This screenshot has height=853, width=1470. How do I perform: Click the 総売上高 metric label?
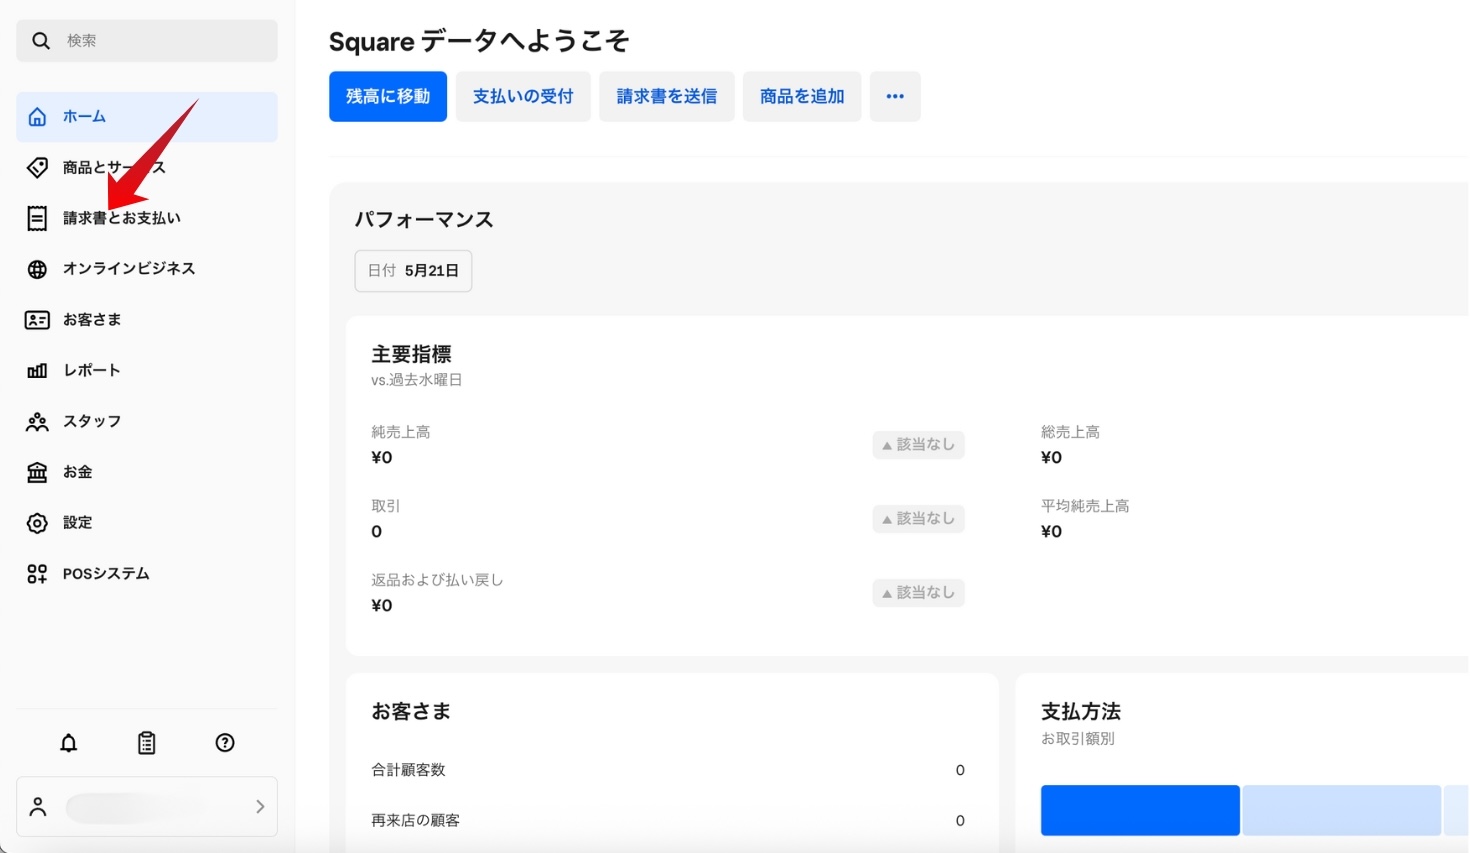tap(1070, 432)
